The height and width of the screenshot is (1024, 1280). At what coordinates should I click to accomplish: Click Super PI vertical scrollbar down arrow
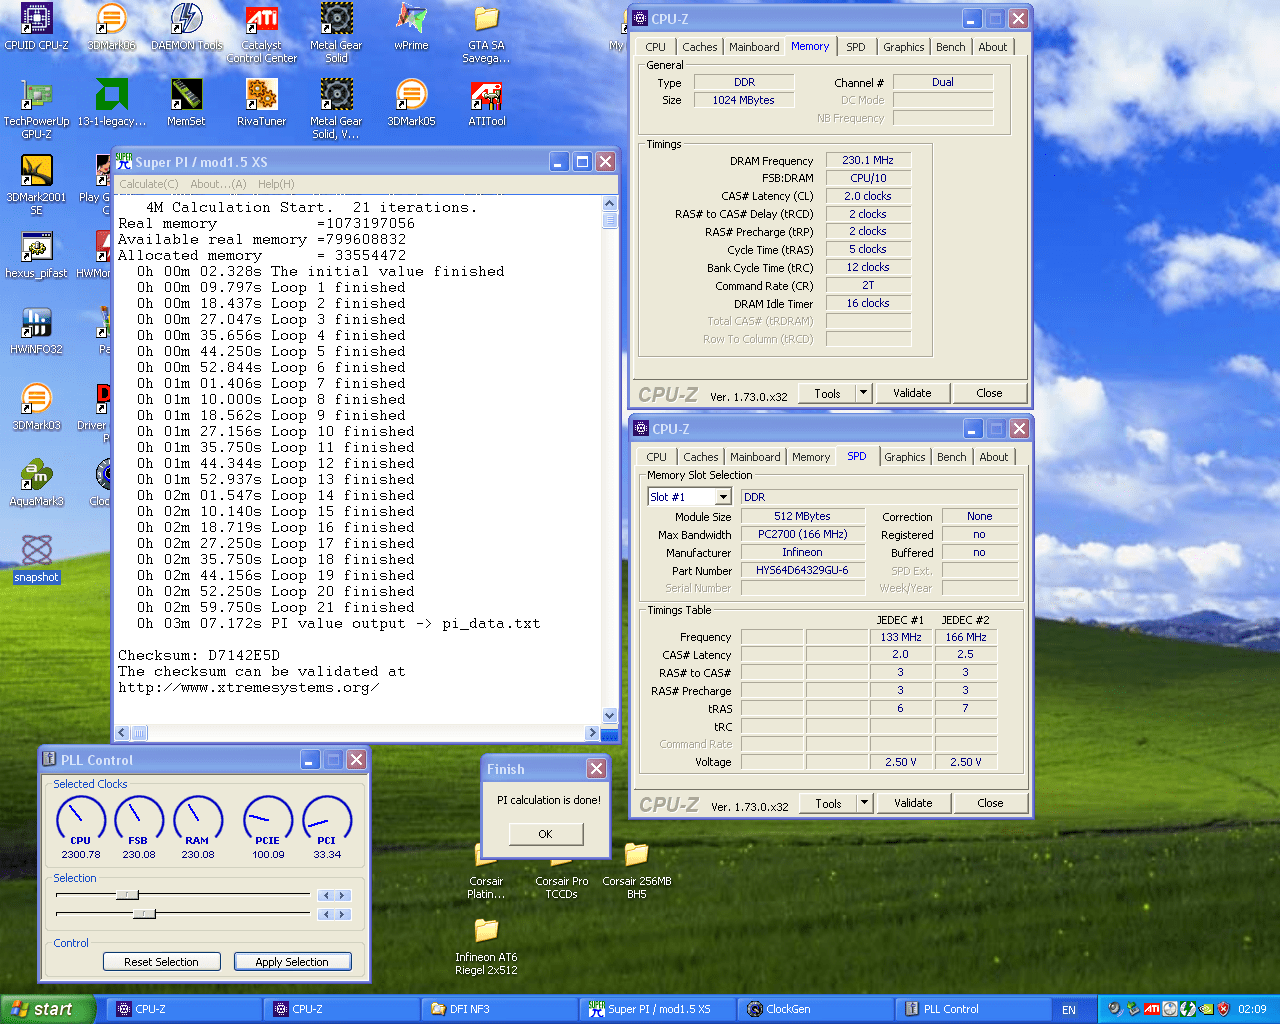click(x=610, y=715)
